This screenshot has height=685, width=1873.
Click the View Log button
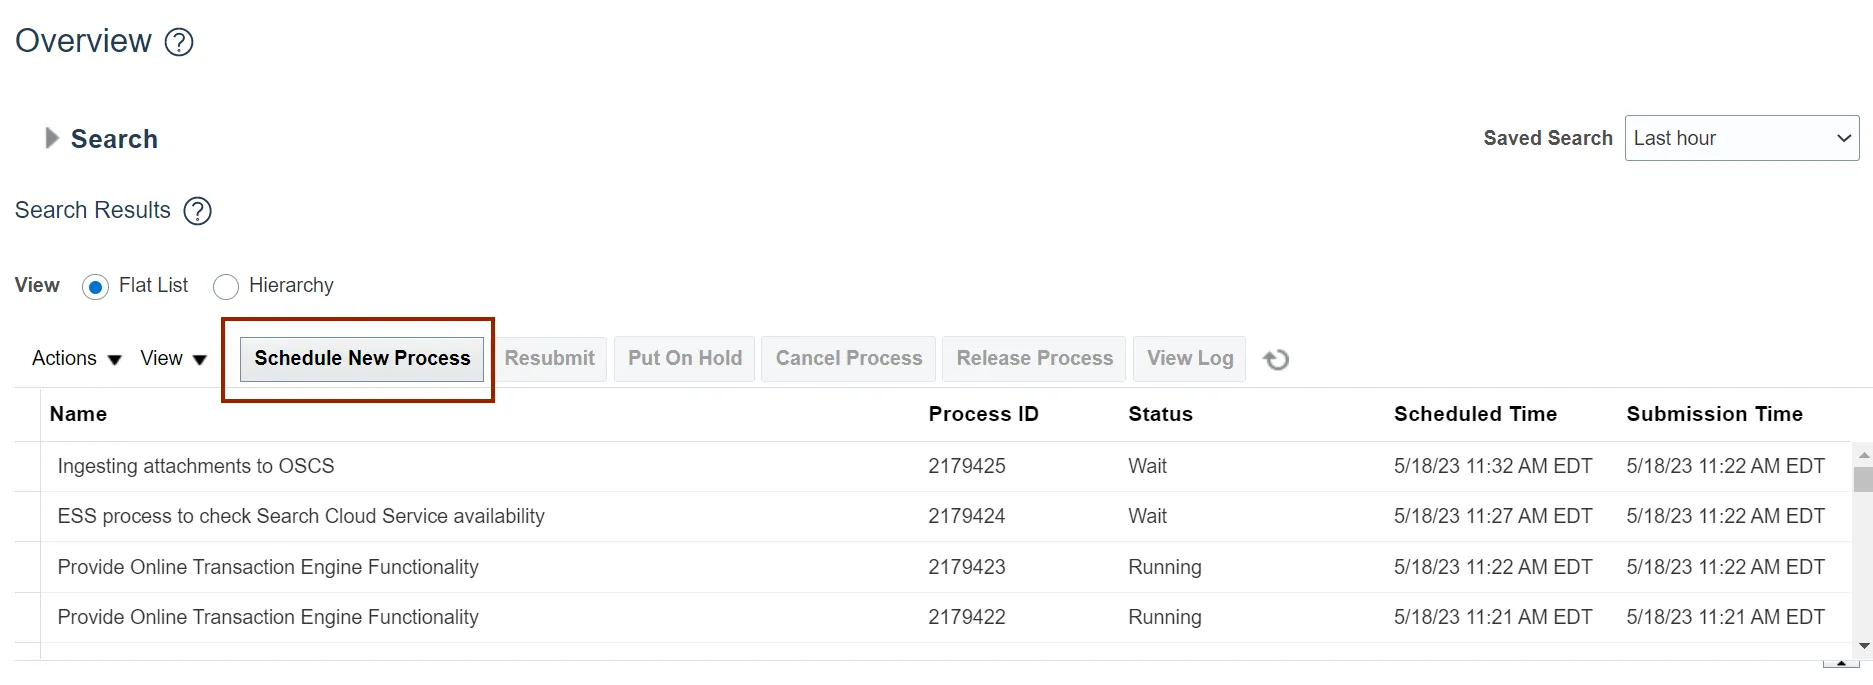click(1189, 358)
